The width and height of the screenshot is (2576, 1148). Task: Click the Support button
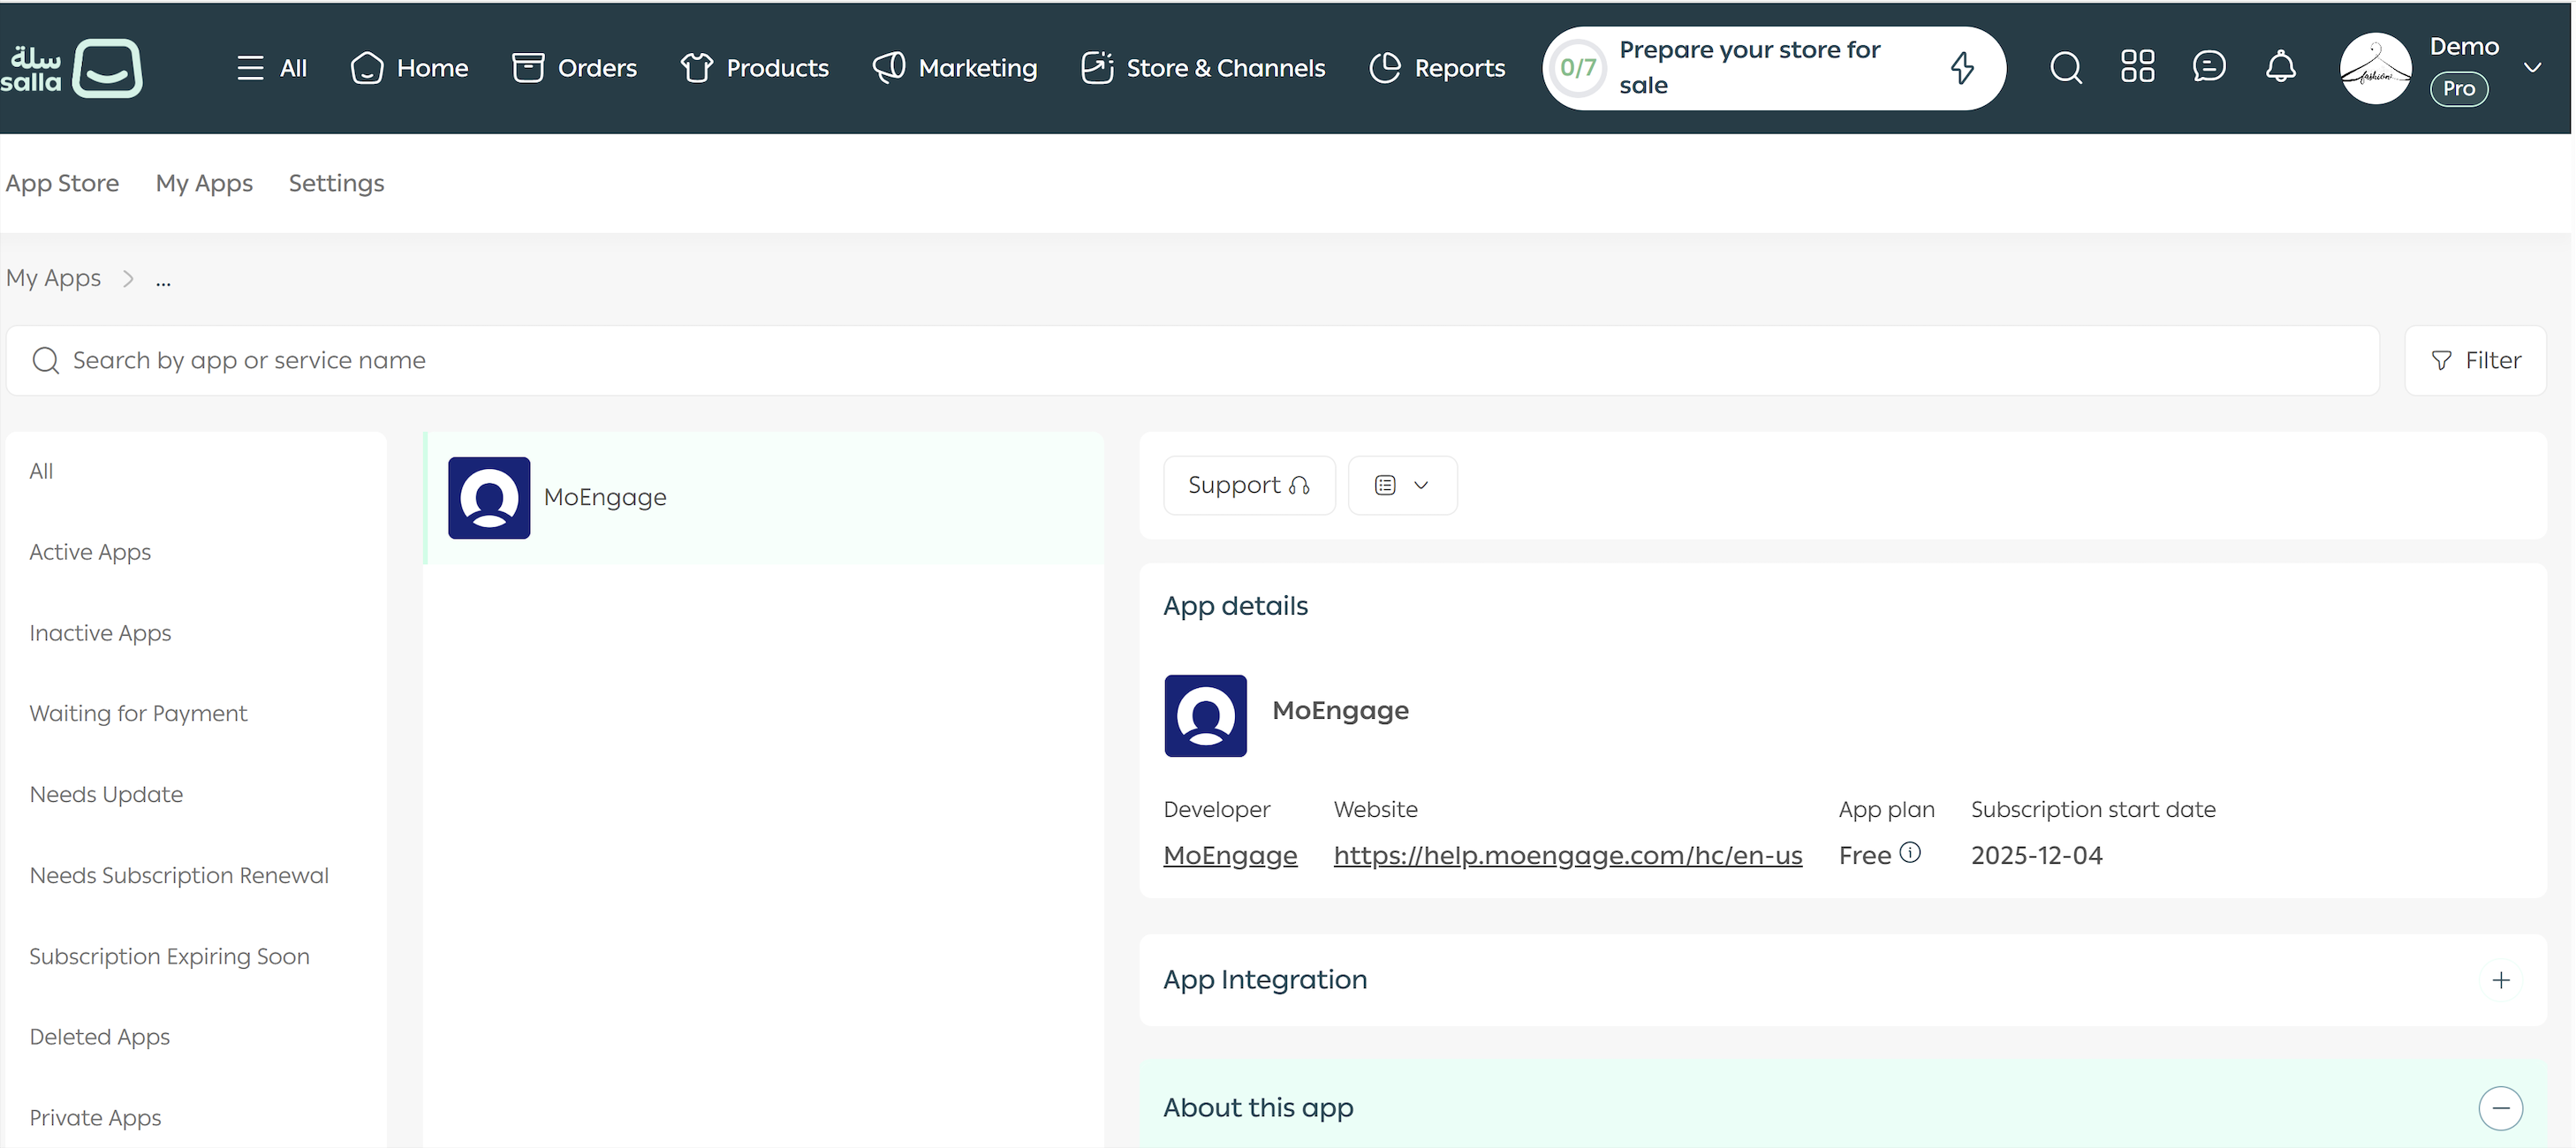pyautogui.click(x=1249, y=485)
